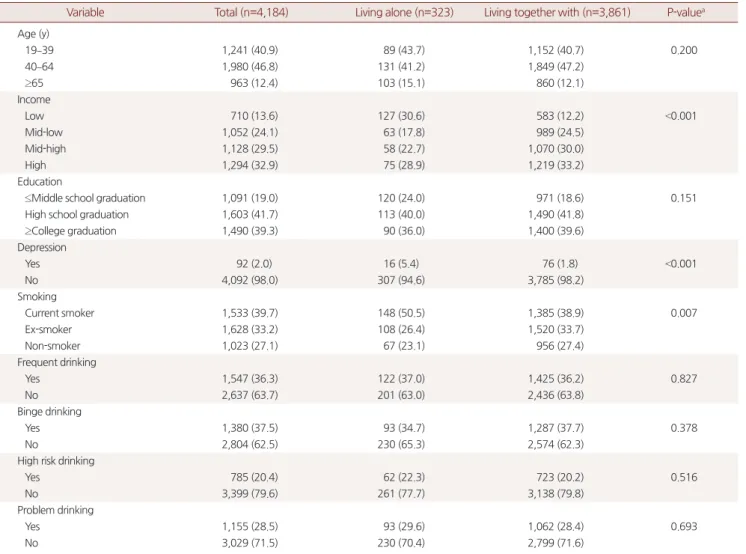The height and width of the screenshot is (554, 746).
Task: Click the "Mid-high" income row label
Action: [x=45, y=149]
